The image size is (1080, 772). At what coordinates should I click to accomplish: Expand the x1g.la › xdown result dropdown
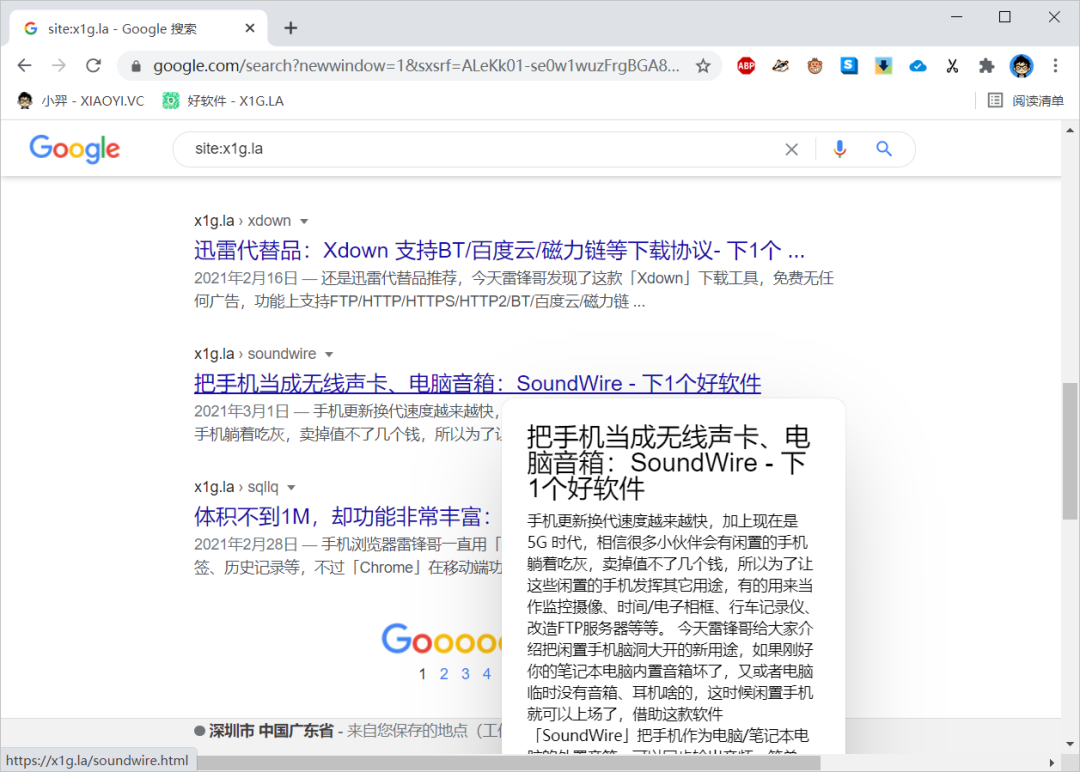pyautogui.click(x=304, y=221)
